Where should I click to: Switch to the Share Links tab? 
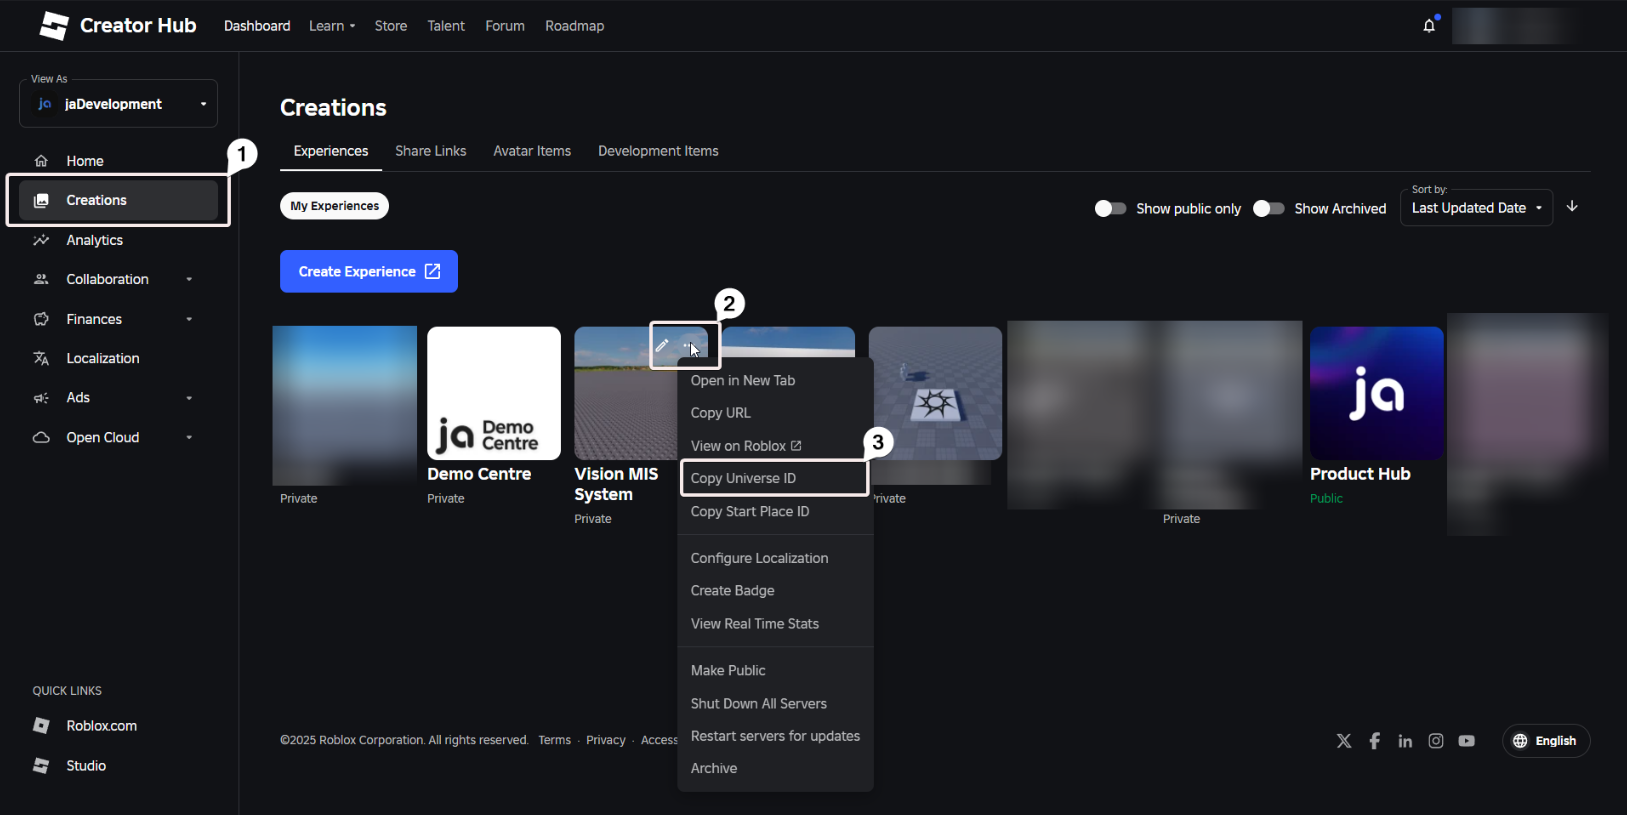point(431,151)
